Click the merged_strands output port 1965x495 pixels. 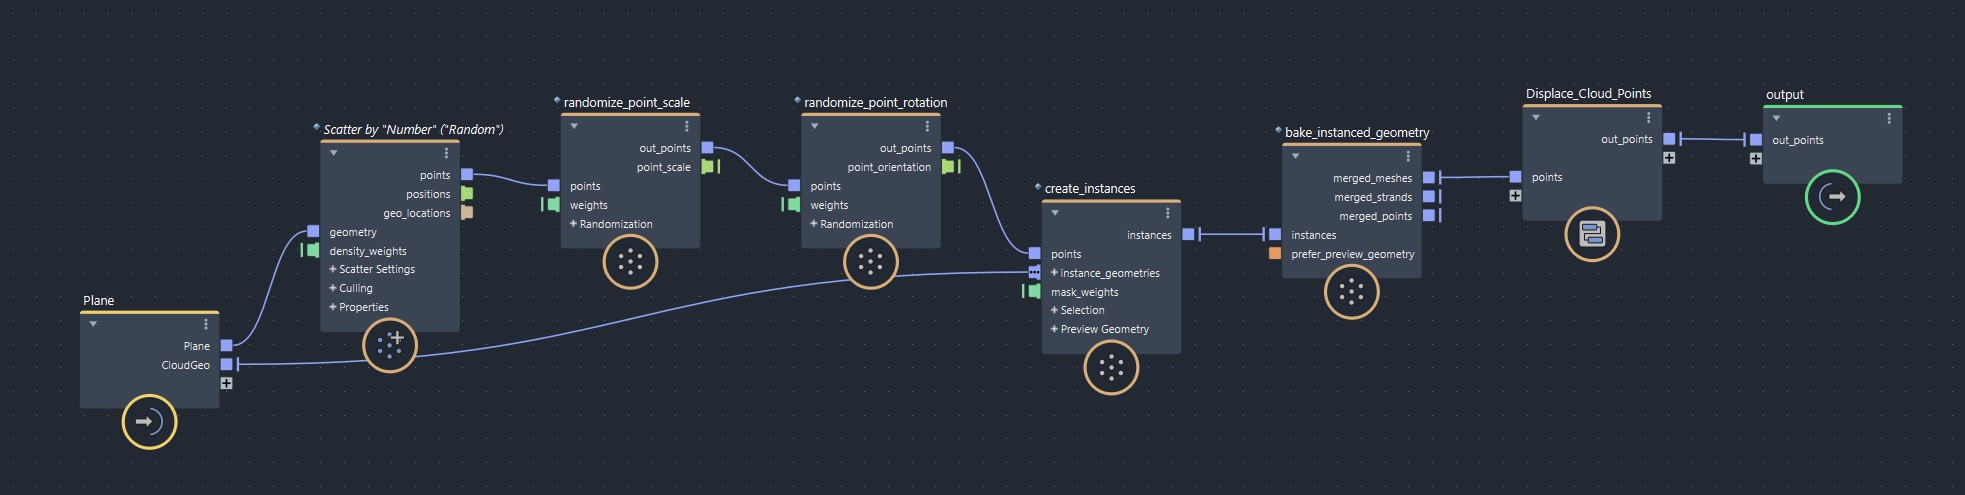coord(1429,197)
